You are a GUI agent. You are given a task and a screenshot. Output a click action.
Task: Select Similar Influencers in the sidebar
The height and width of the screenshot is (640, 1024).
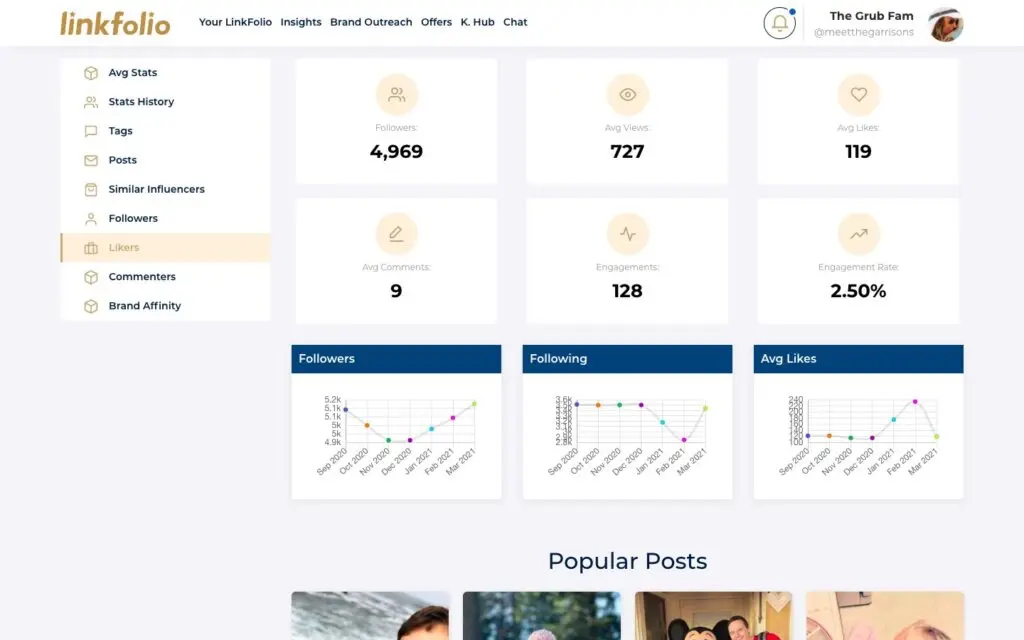[x=156, y=189]
